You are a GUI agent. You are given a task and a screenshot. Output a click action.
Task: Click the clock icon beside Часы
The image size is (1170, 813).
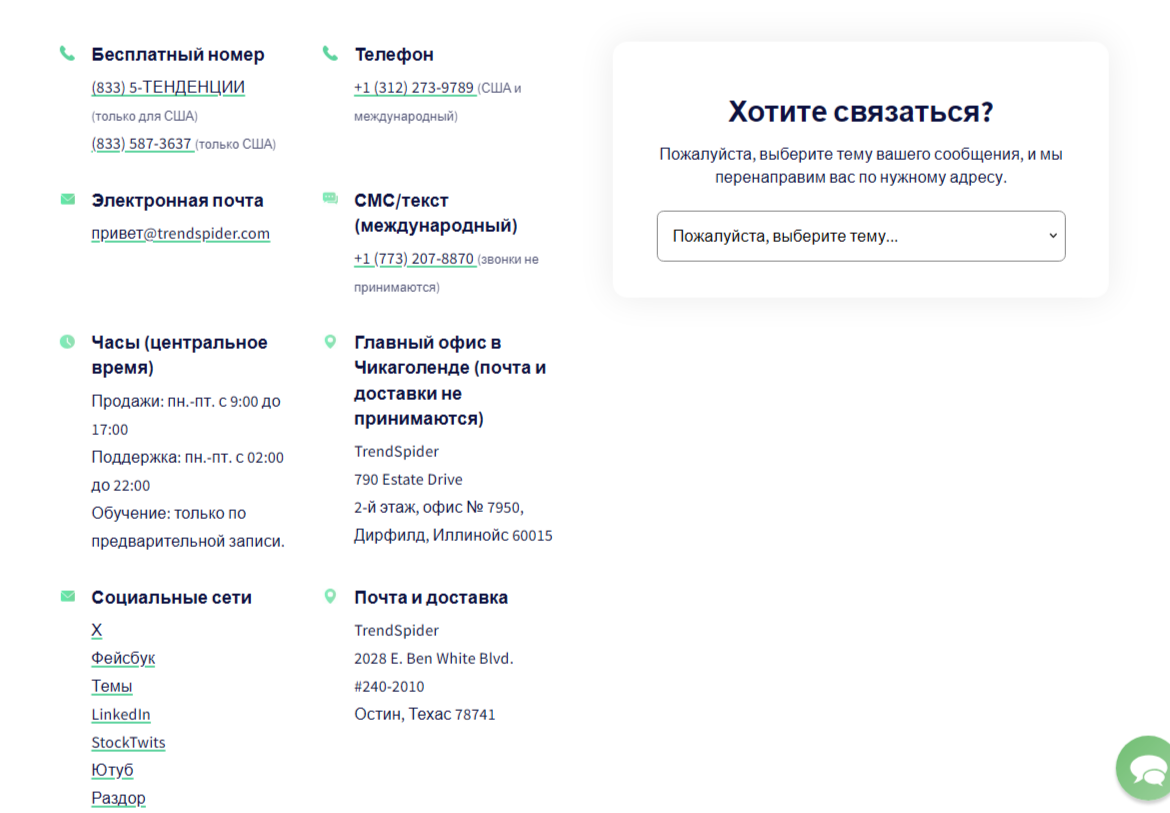(67, 342)
